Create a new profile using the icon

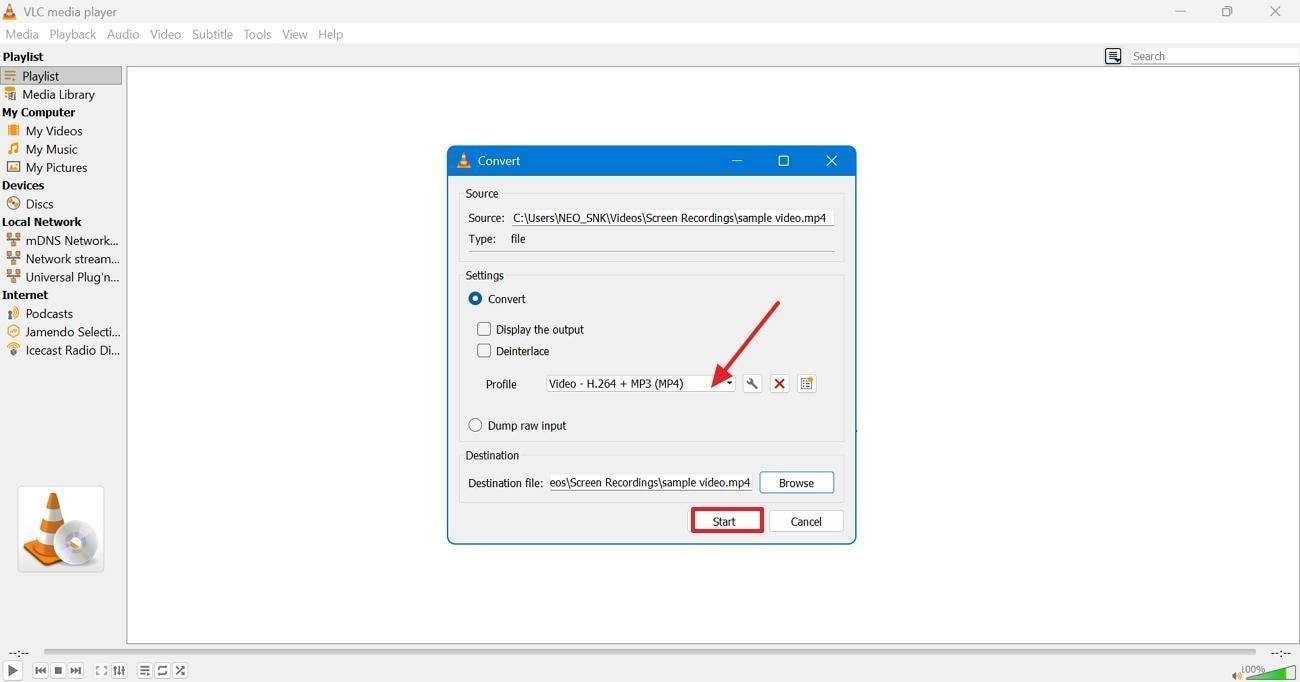(807, 383)
